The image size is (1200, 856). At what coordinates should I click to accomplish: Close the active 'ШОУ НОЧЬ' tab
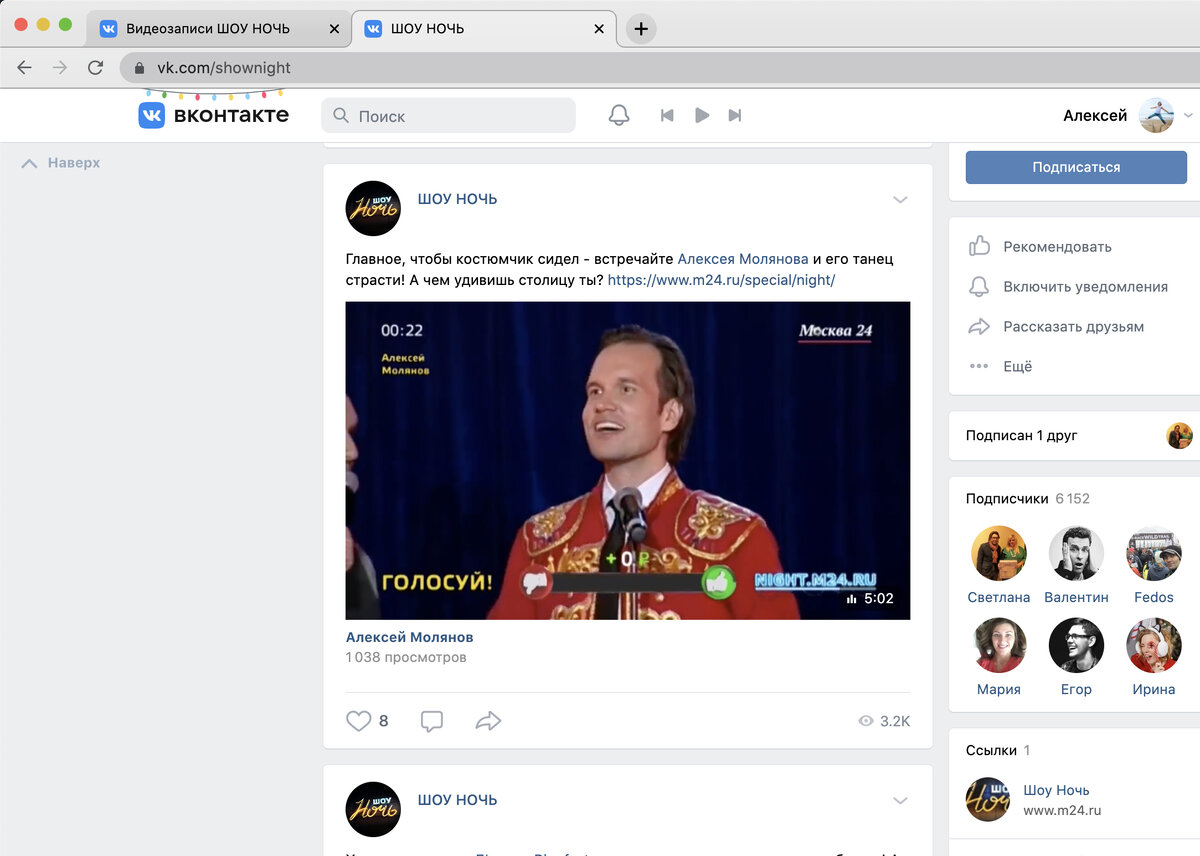[599, 29]
